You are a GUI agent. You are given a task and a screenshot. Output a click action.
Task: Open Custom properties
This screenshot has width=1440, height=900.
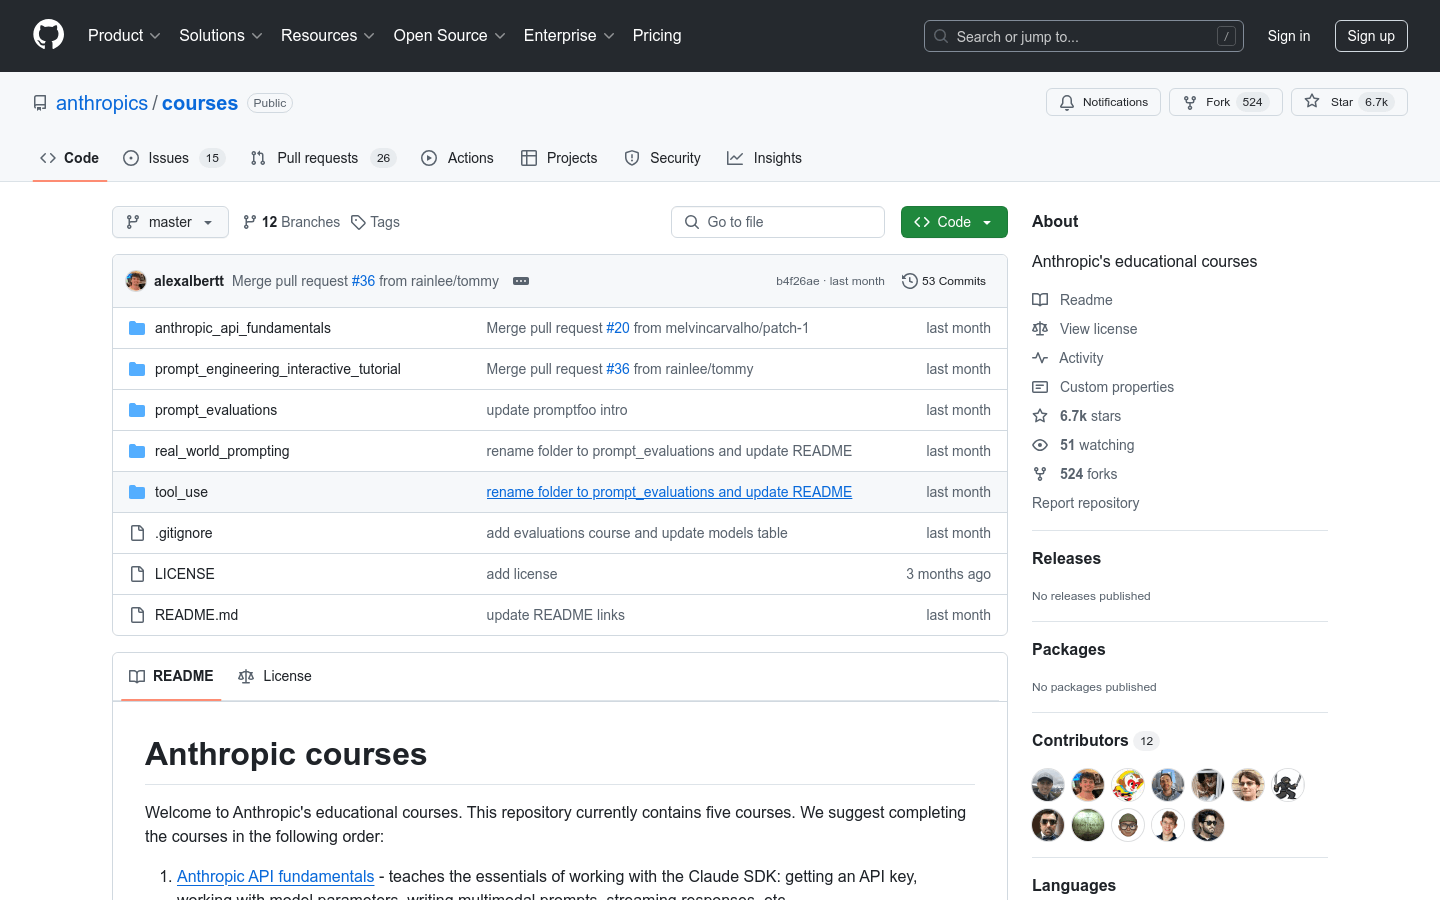[1103, 387]
